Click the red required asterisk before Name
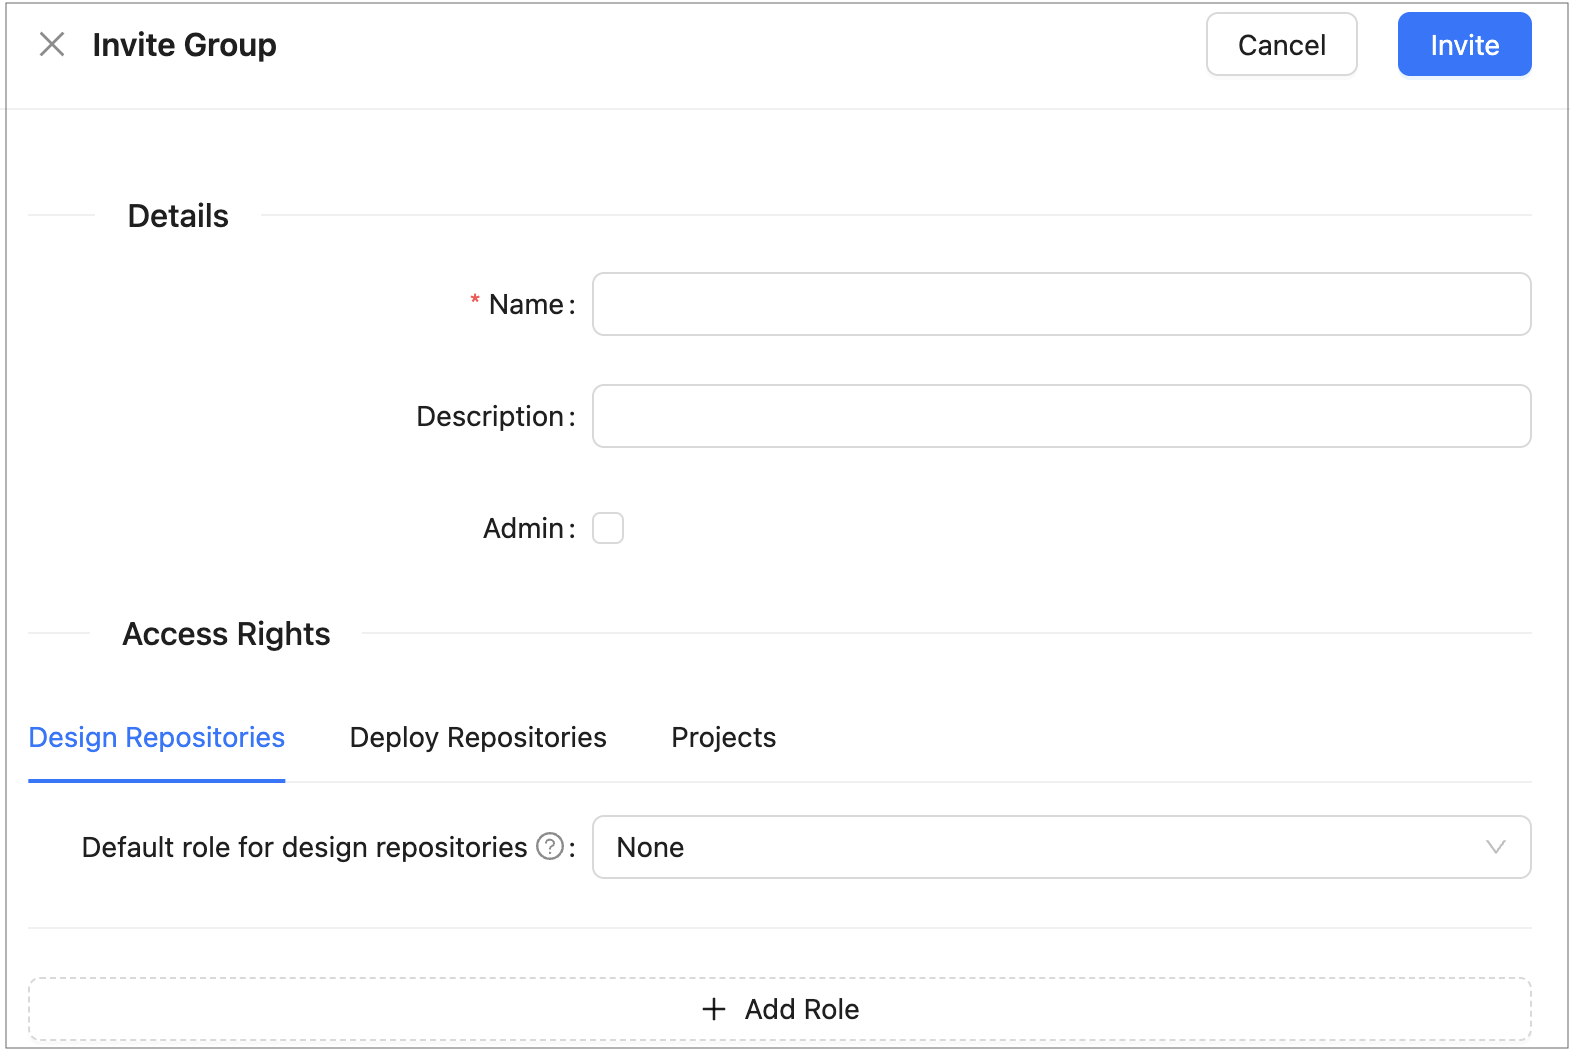 point(475,301)
